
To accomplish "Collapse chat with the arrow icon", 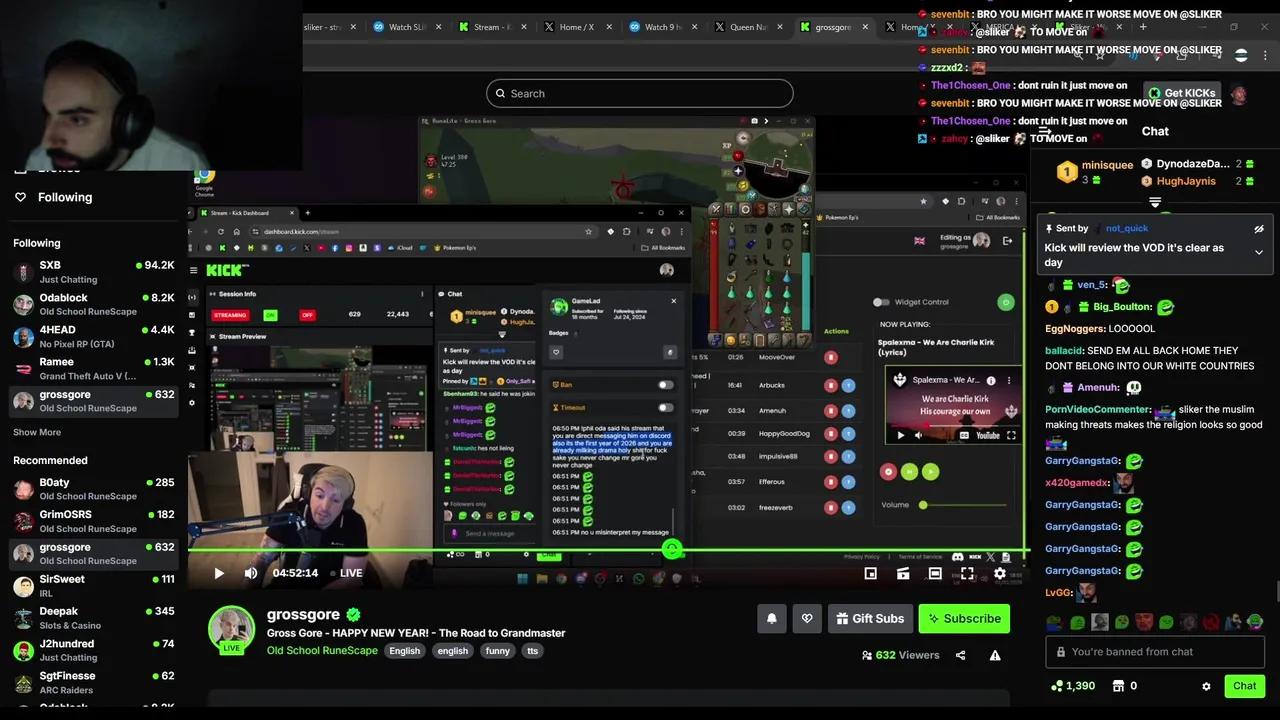I will 1043,131.
